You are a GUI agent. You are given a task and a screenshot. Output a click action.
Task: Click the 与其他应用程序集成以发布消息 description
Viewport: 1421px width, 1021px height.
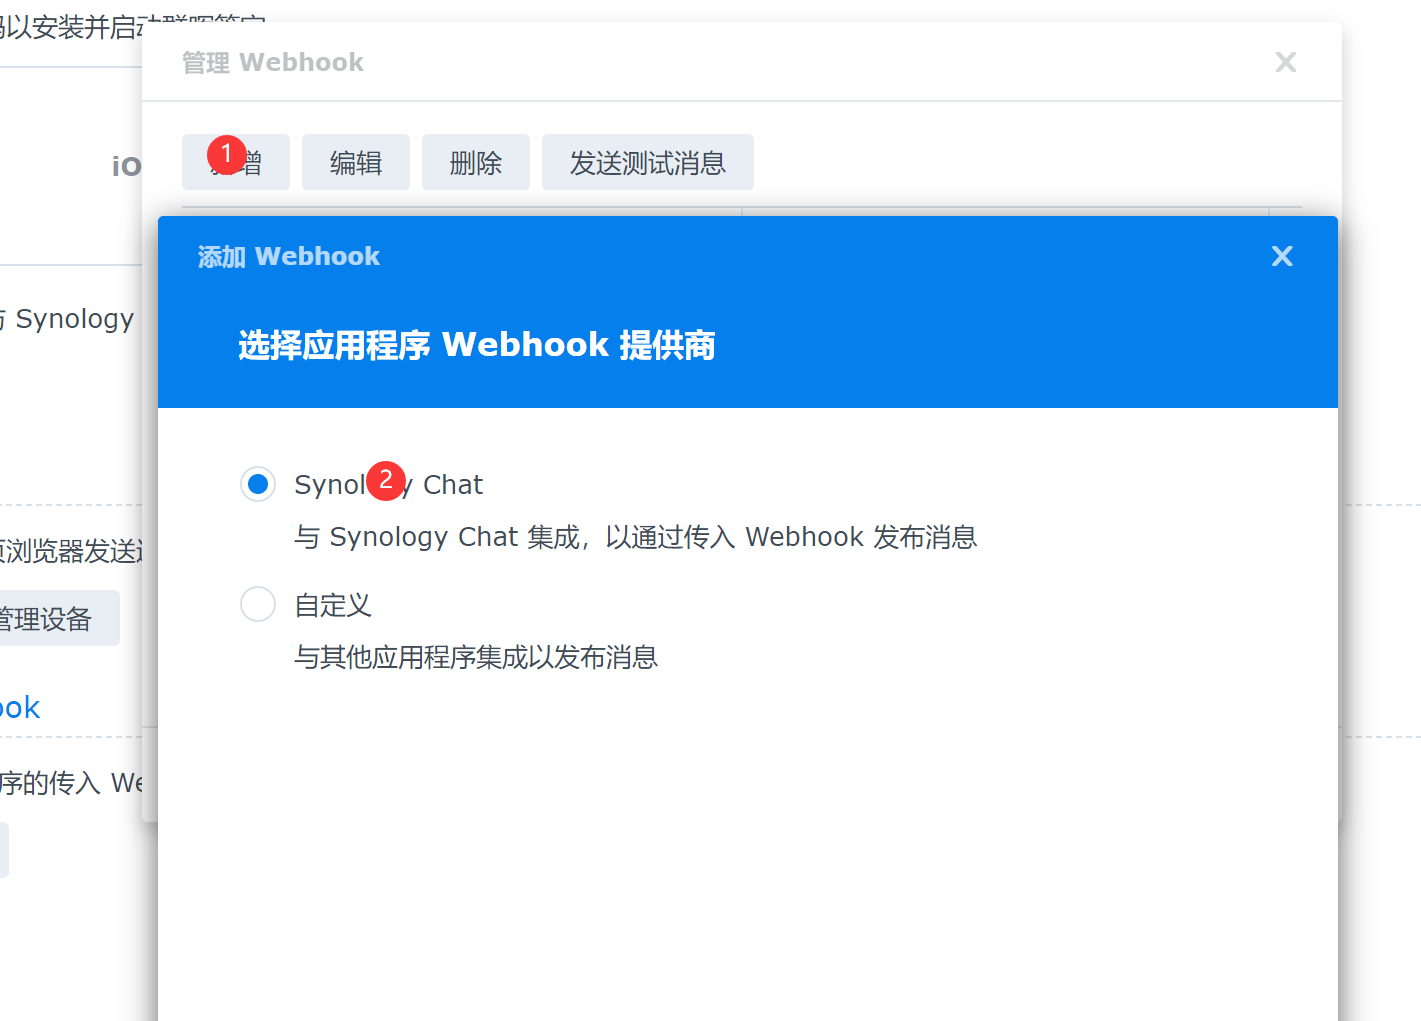pyautogui.click(x=476, y=657)
